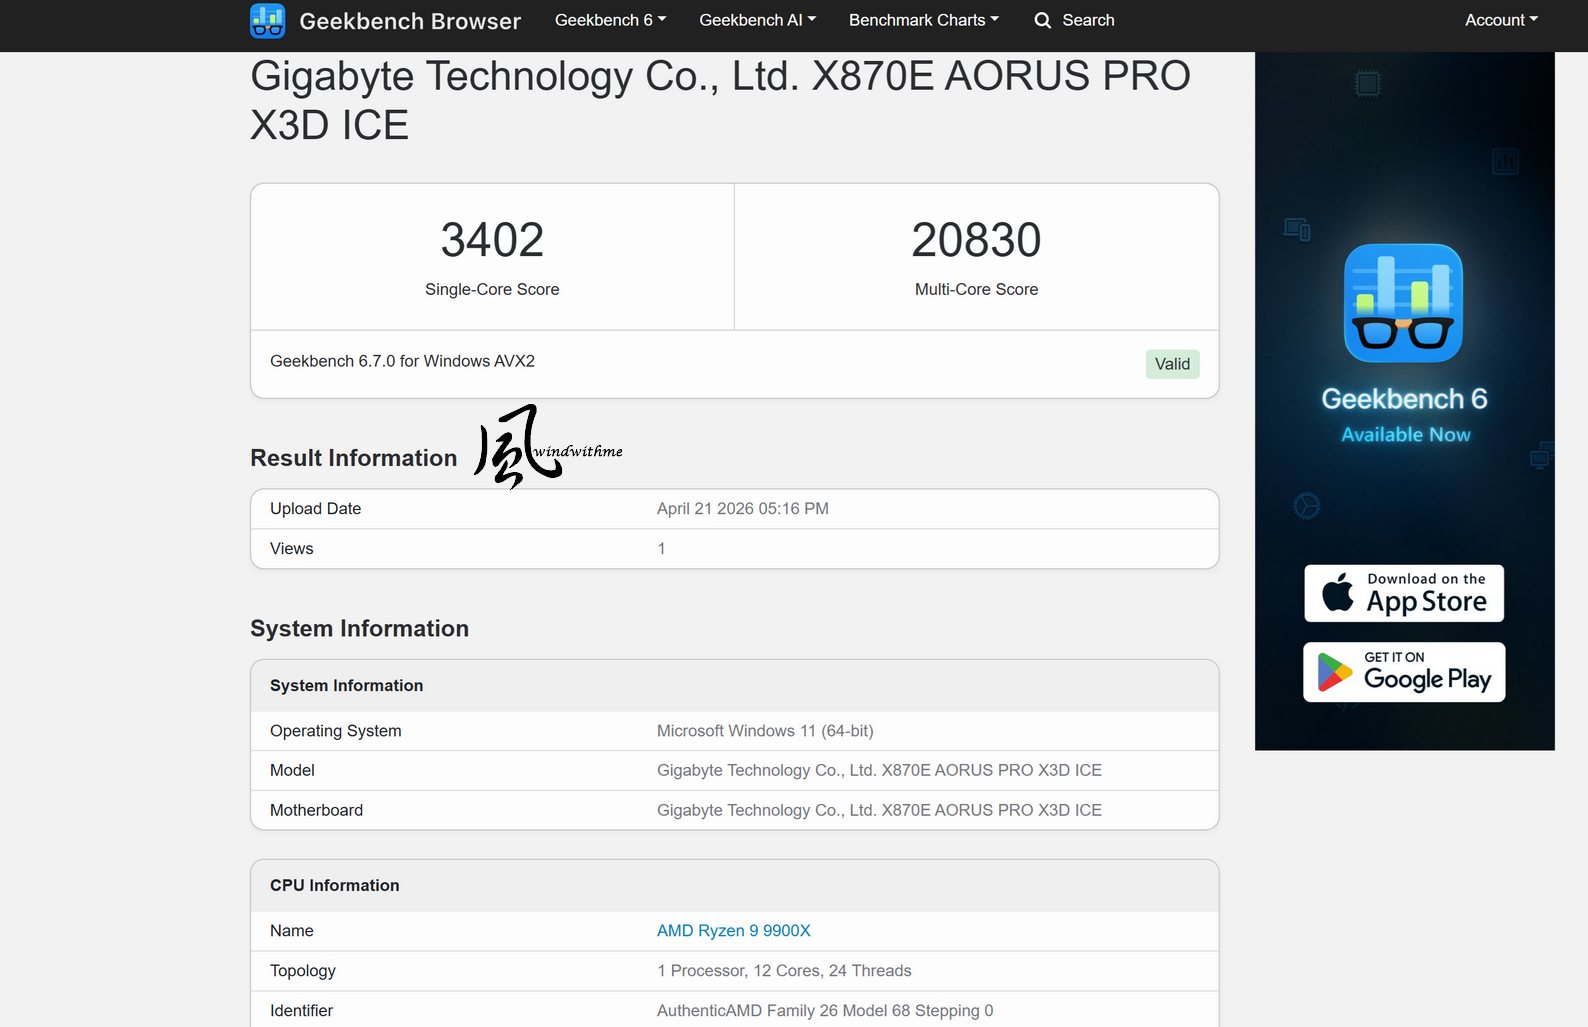Click the Multi-Core Score label
This screenshot has width=1588, height=1027.
(976, 289)
